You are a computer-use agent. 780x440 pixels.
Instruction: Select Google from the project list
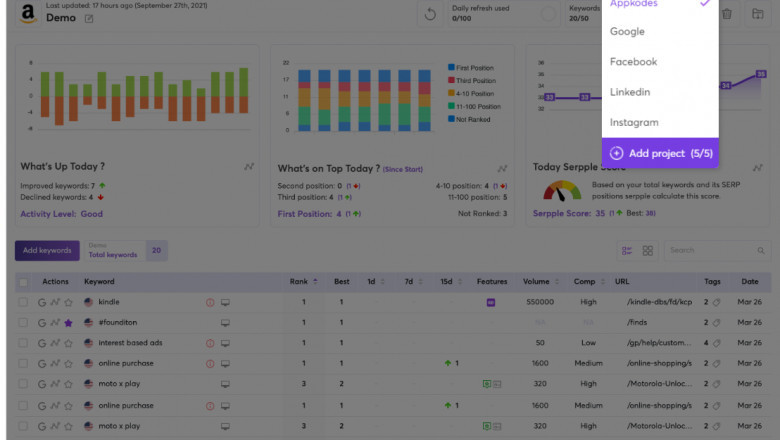(x=627, y=32)
